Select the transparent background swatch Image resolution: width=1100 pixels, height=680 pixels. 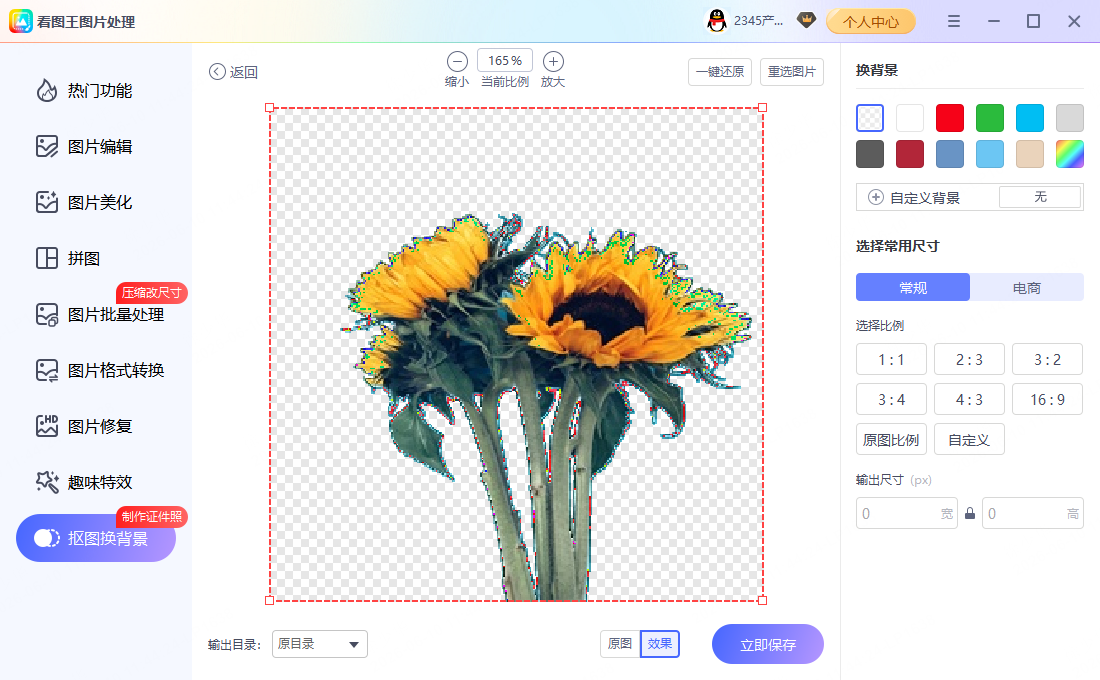870,118
